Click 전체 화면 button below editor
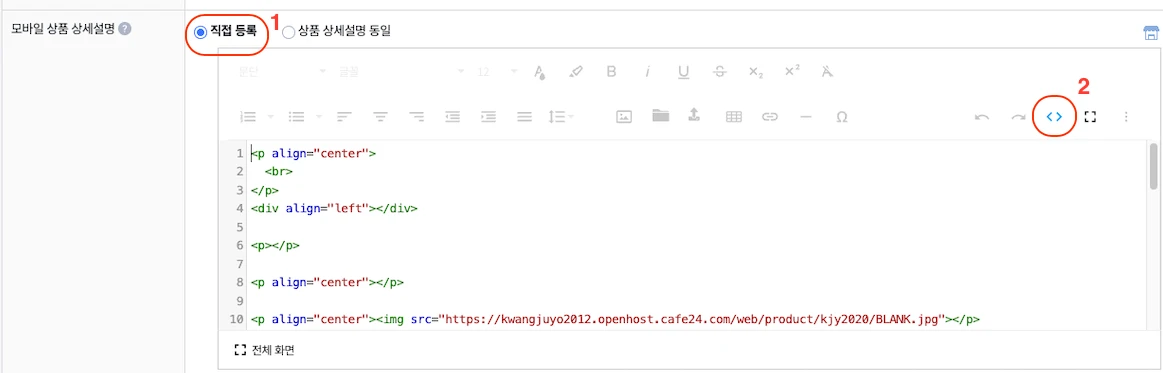 (265, 350)
